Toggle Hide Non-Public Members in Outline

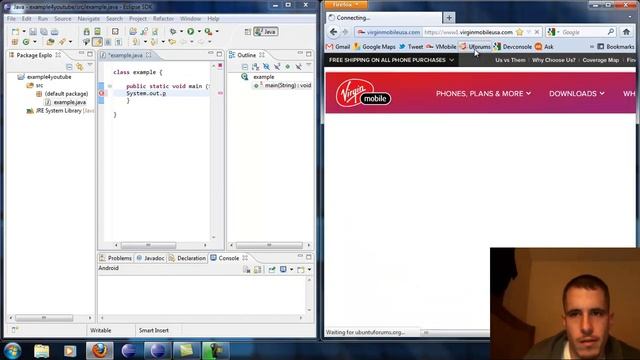[288, 67]
